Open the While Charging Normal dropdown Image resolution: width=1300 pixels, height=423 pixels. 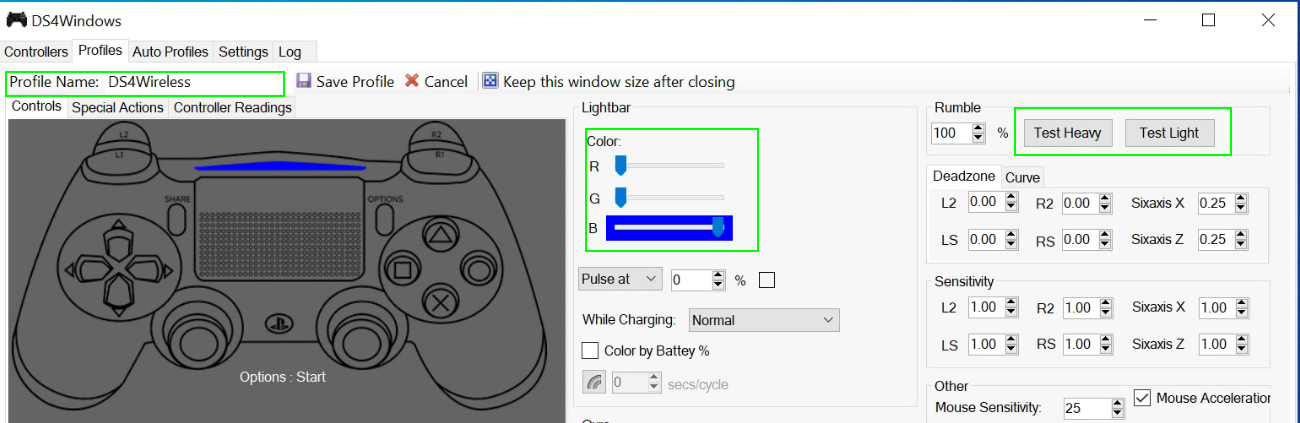tap(763, 320)
